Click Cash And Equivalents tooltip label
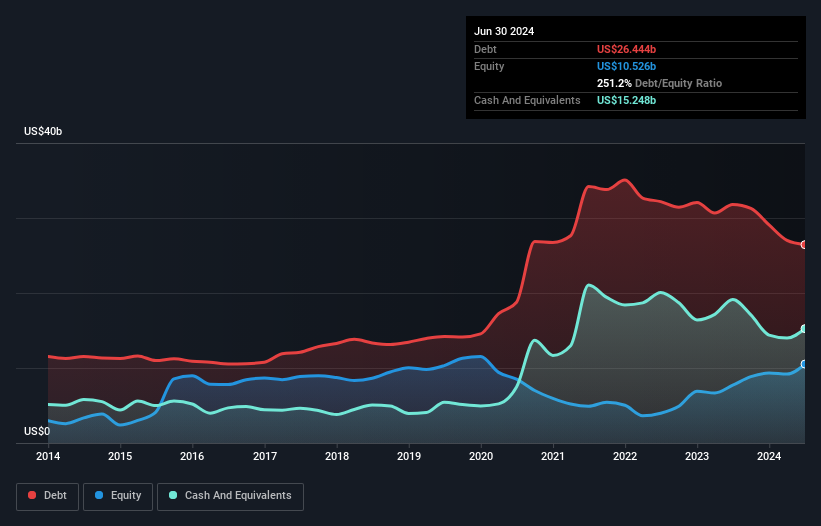This screenshot has width=821, height=526. click(x=527, y=100)
